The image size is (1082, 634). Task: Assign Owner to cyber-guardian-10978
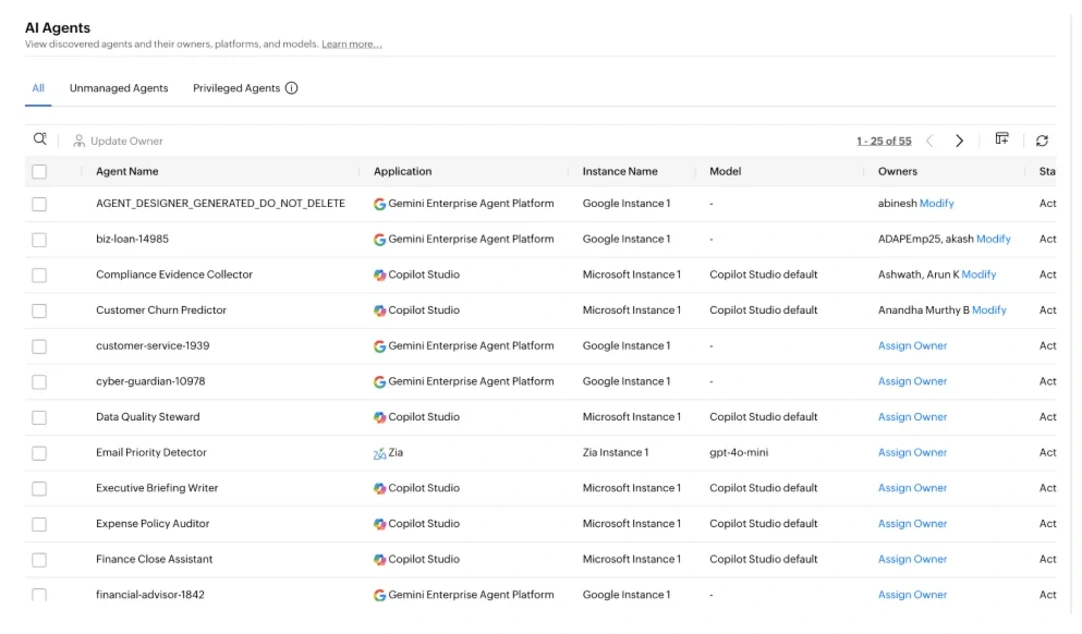coord(912,382)
